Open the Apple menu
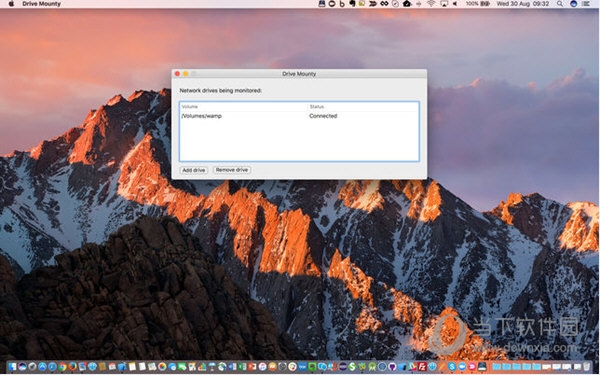 11,4
